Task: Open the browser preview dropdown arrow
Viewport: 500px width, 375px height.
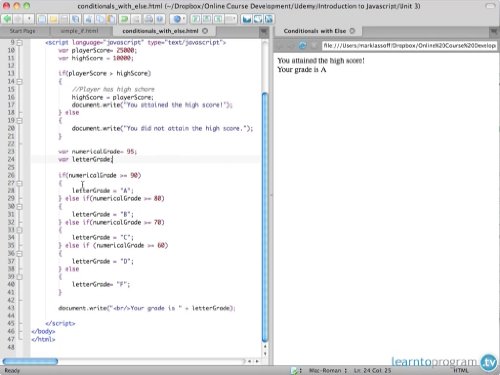Action: (x=184, y=19)
